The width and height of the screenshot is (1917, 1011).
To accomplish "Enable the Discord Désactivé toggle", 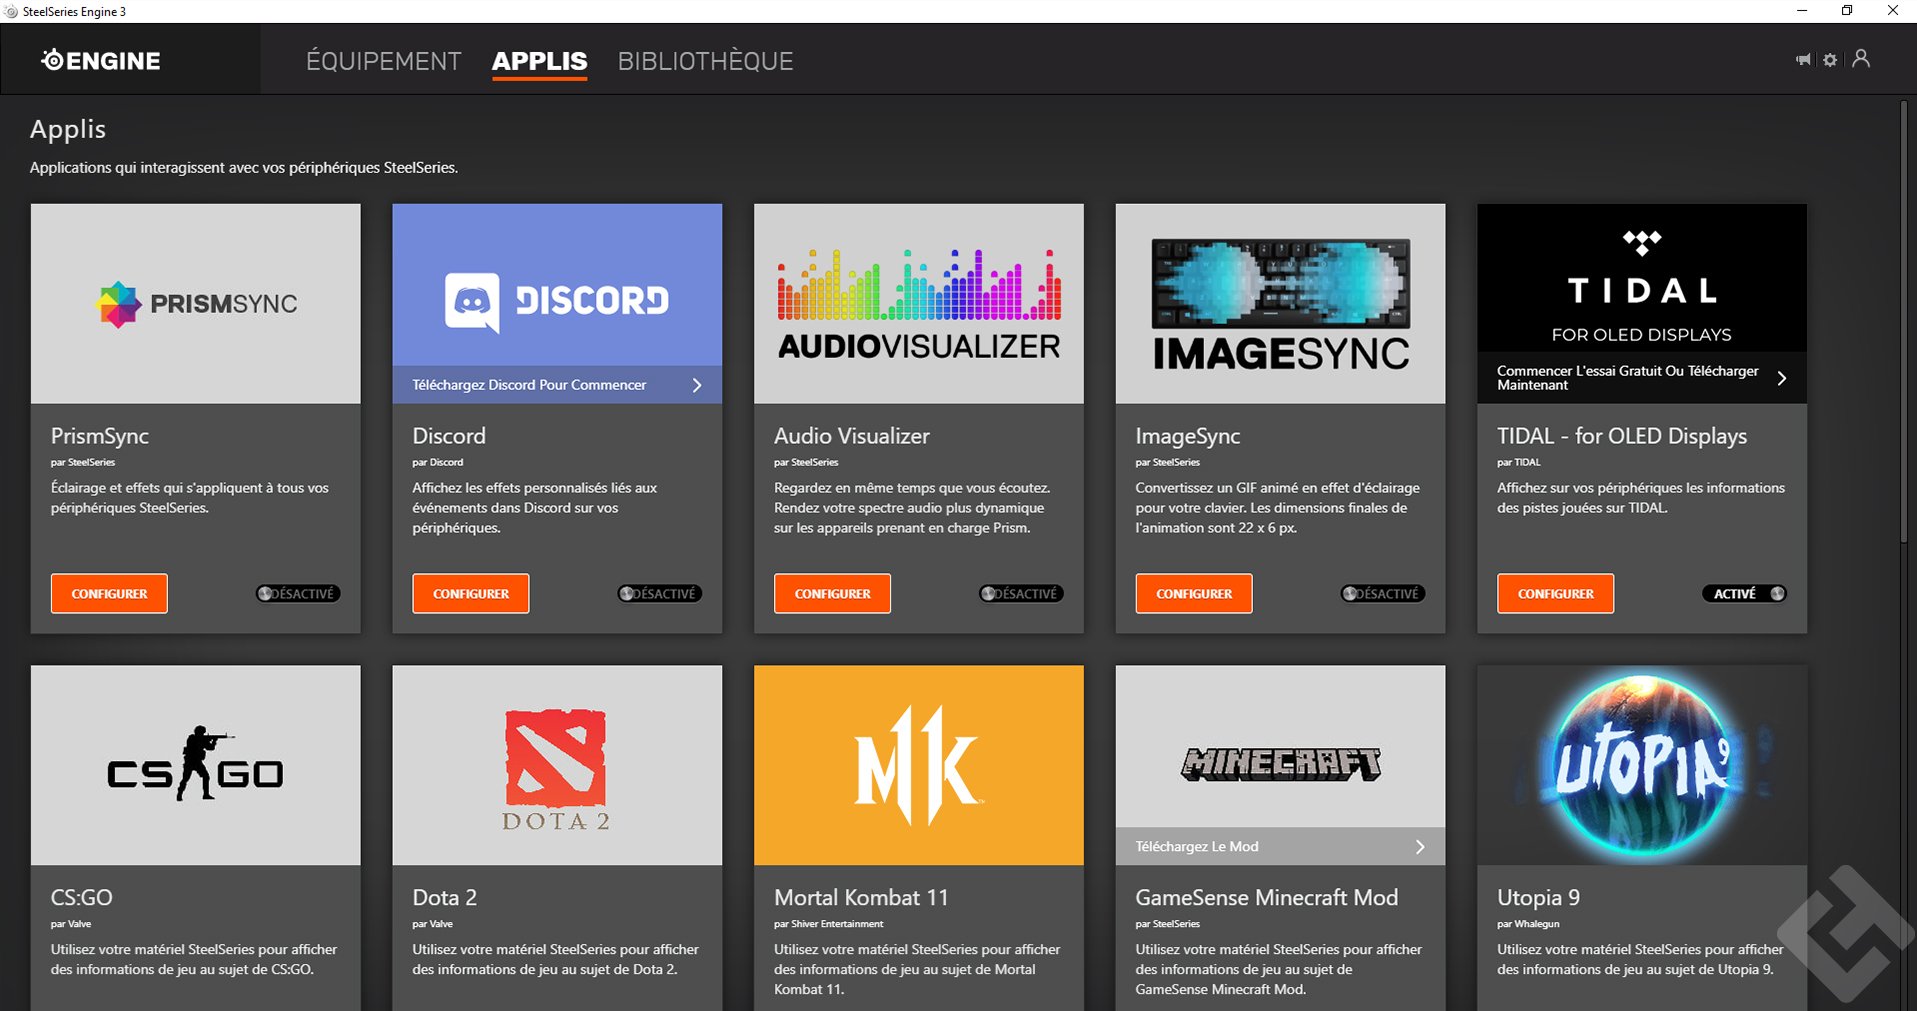I will 660,594.
